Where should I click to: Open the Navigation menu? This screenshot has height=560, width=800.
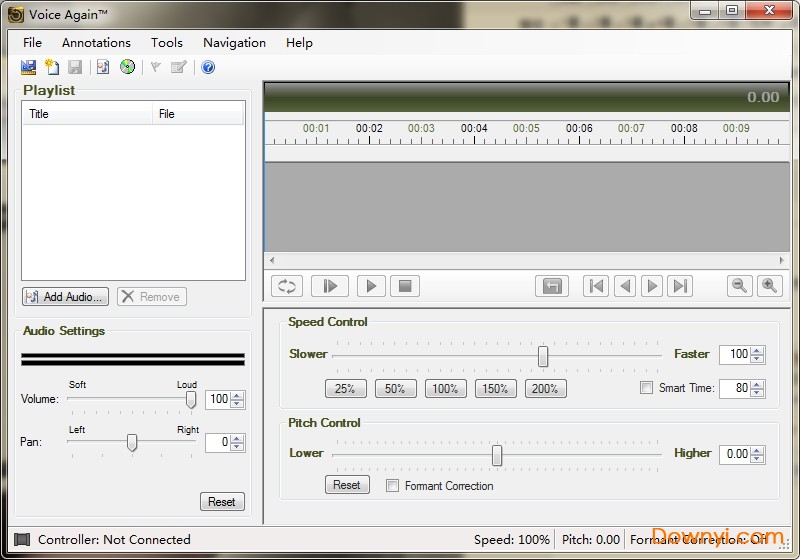coord(234,42)
